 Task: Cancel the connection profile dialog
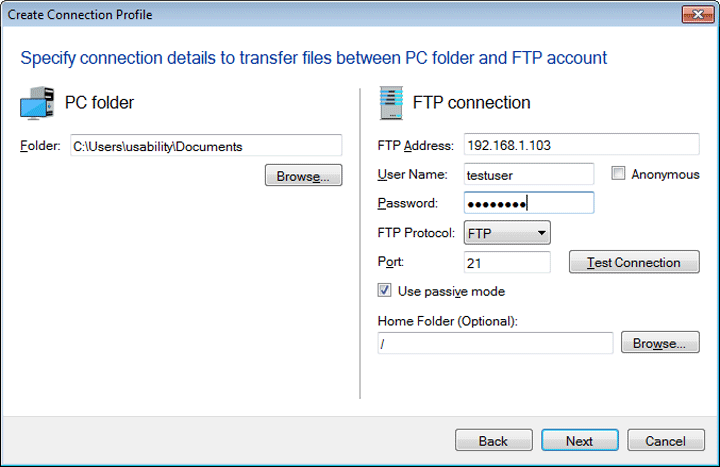coord(665,440)
